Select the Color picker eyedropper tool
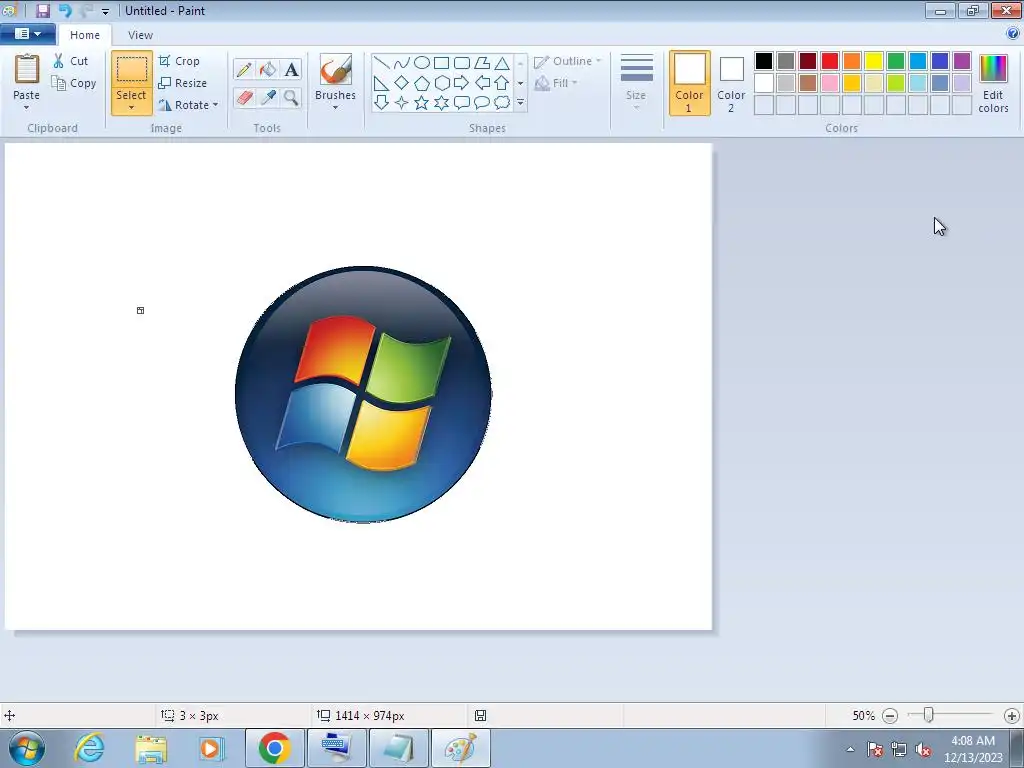 pos(268,98)
